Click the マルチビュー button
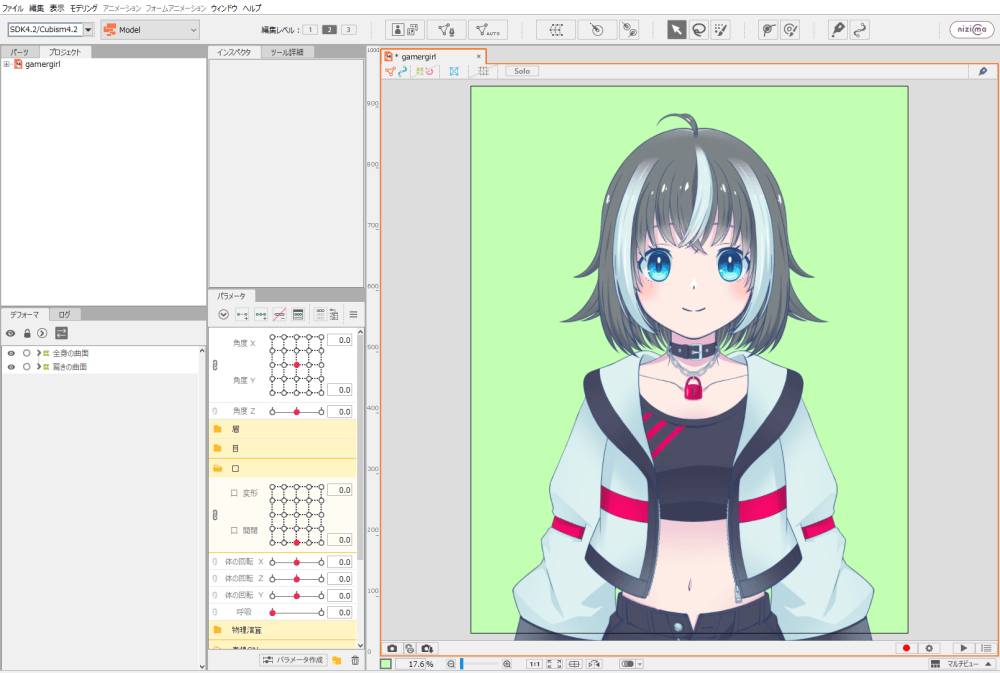Screen dimensions: 1000x673 pyautogui.click(x=962, y=664)
